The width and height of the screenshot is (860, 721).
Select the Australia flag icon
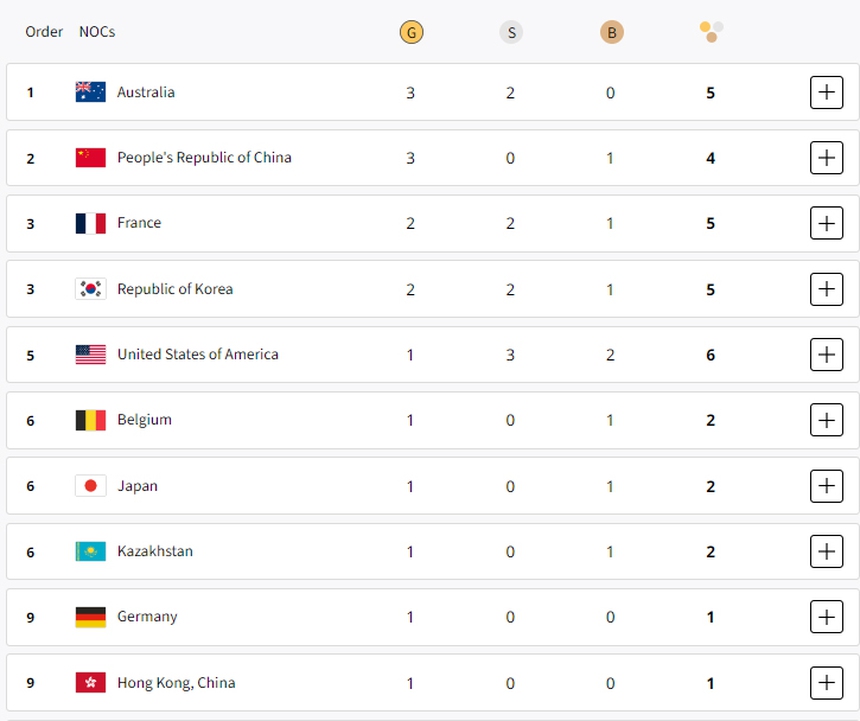click(89, 92)
